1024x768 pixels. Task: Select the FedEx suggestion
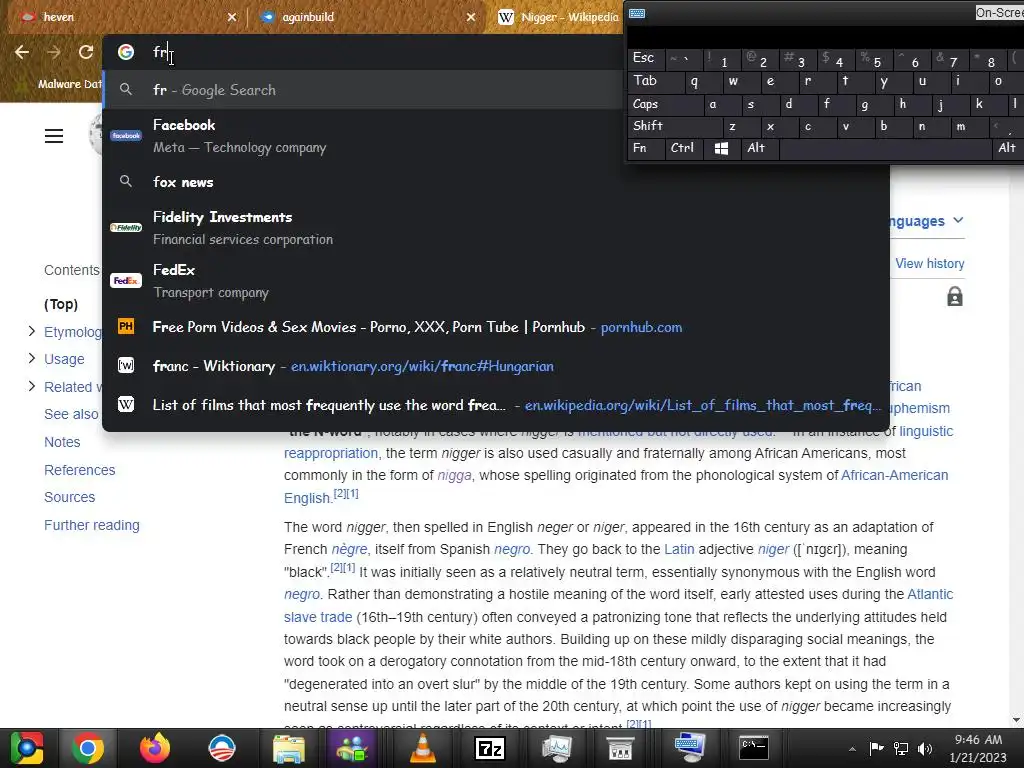click(x=496, y=281)
